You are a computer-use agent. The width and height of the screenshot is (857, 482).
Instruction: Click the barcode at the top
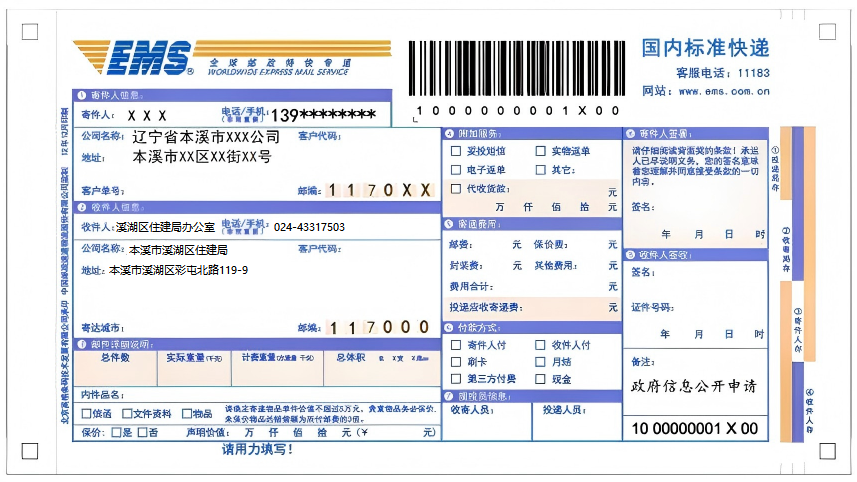point(516,68)
